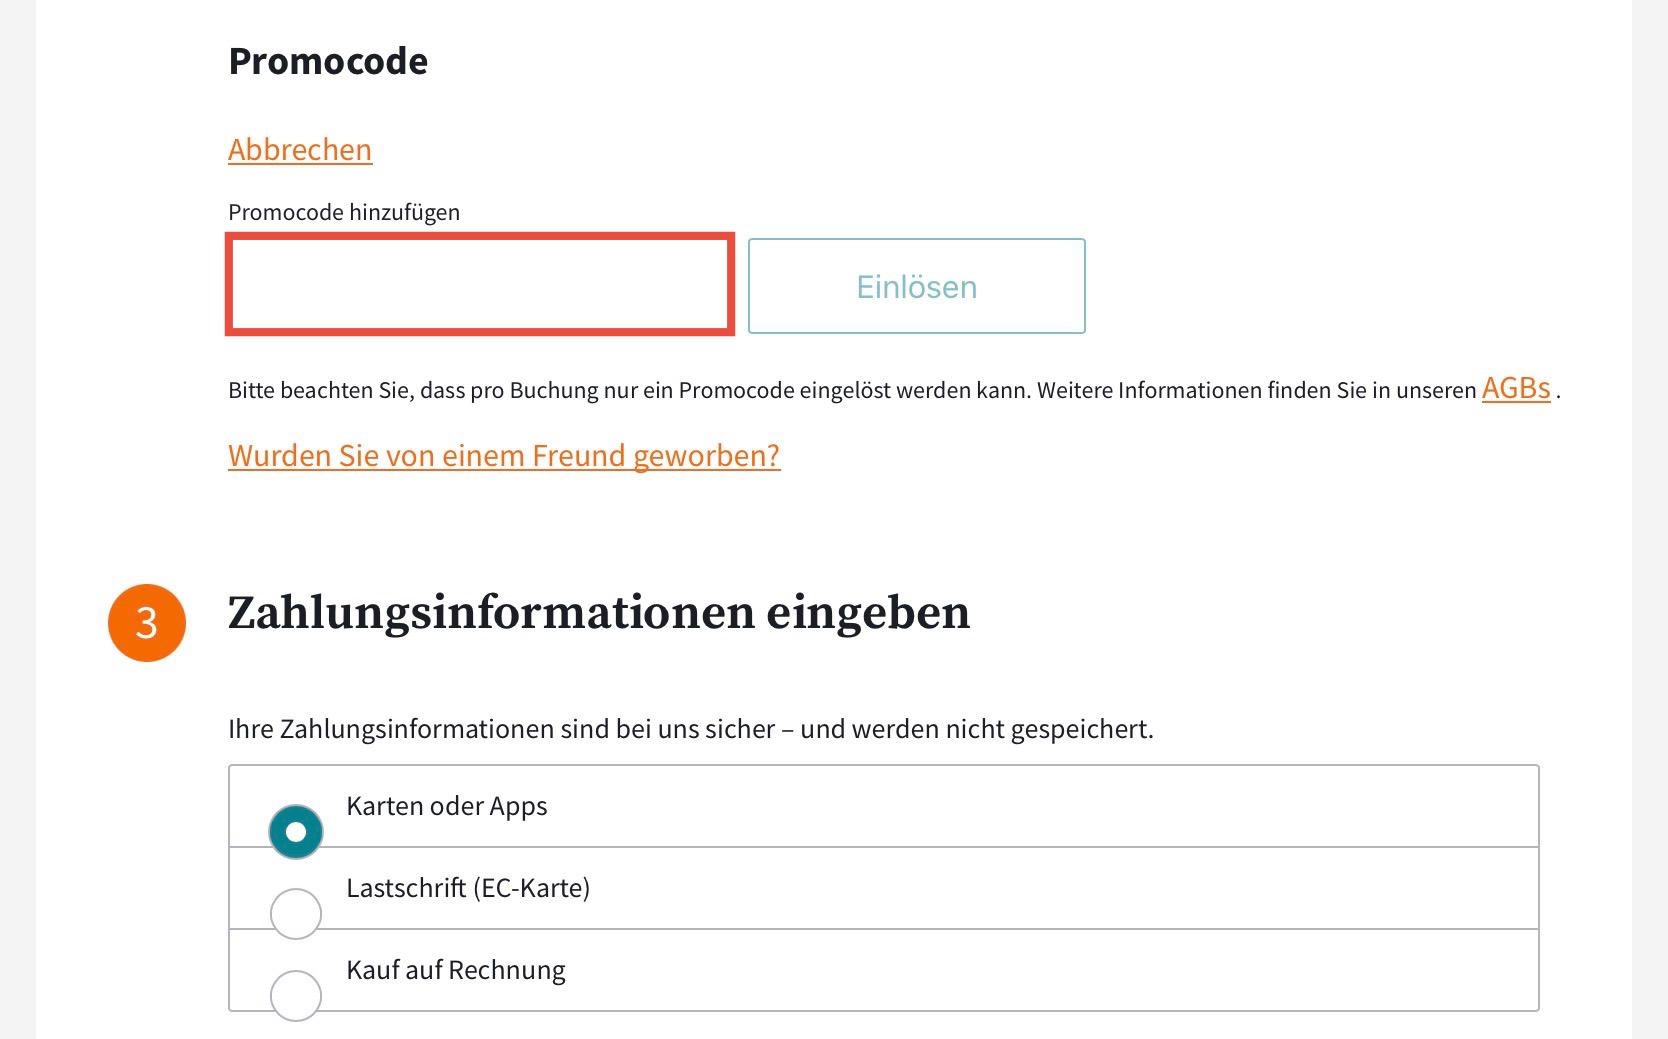1668x1039 pixels.
Task: Click the Abbrechen link
Action: (x=300, y=150)
